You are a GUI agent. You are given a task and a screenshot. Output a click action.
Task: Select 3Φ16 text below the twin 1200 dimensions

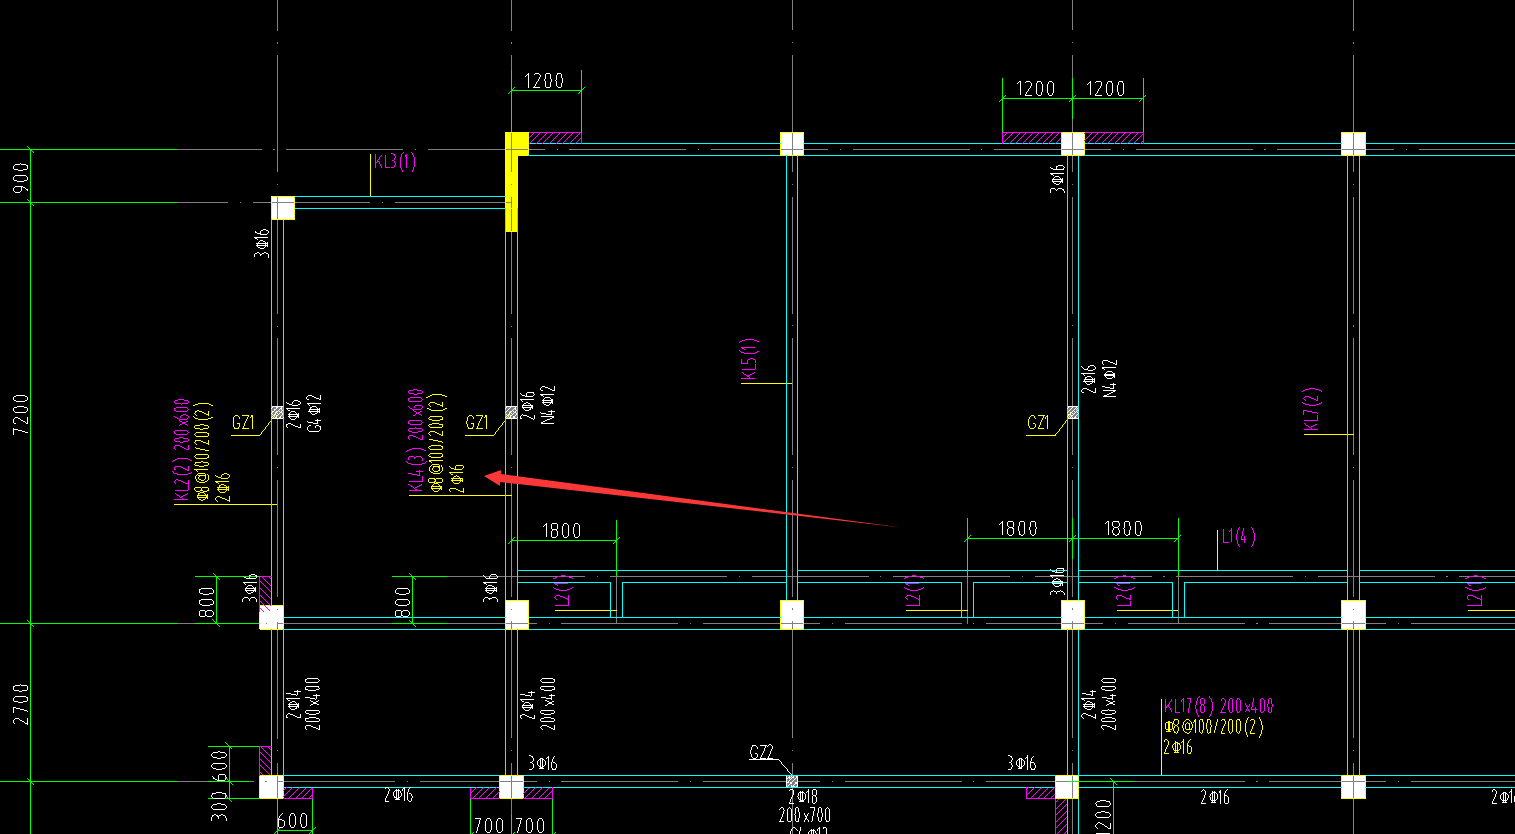(x=1057, y=179)
